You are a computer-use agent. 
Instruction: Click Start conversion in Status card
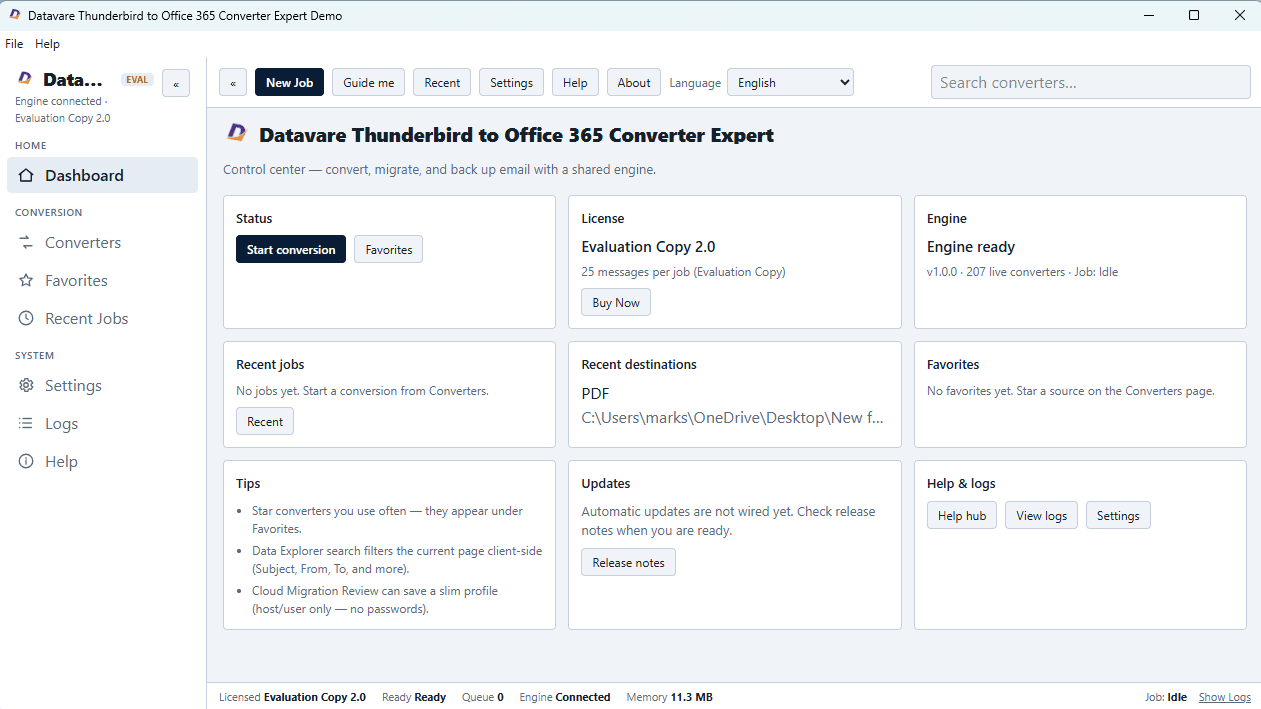click(291, 249)
